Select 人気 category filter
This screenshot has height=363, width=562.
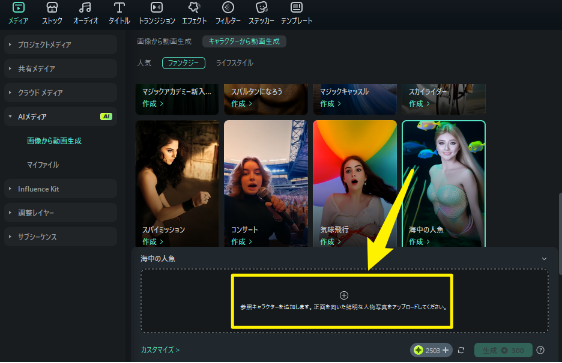144,63
